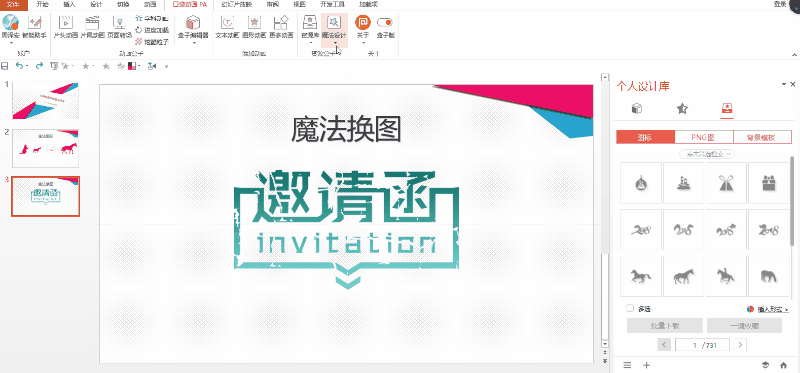Insert the windmill-shaped icon
Screen dimensions: 800x373
coord(726,183)
